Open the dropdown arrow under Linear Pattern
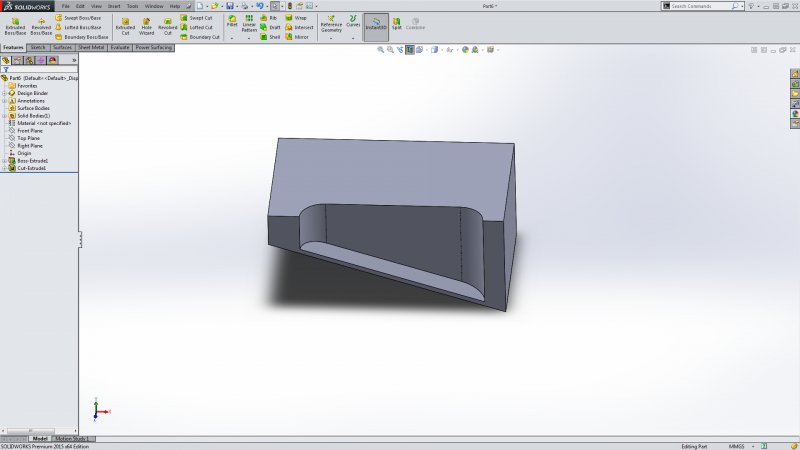Image resolution: width=800 pixels, height=450 pixels. (249, 38)
